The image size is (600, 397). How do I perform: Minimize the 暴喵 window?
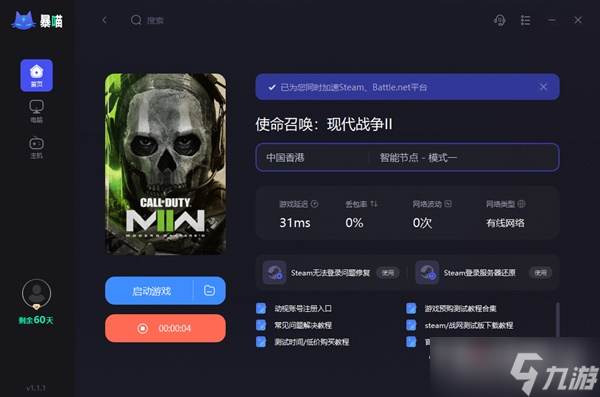(551, 20)
